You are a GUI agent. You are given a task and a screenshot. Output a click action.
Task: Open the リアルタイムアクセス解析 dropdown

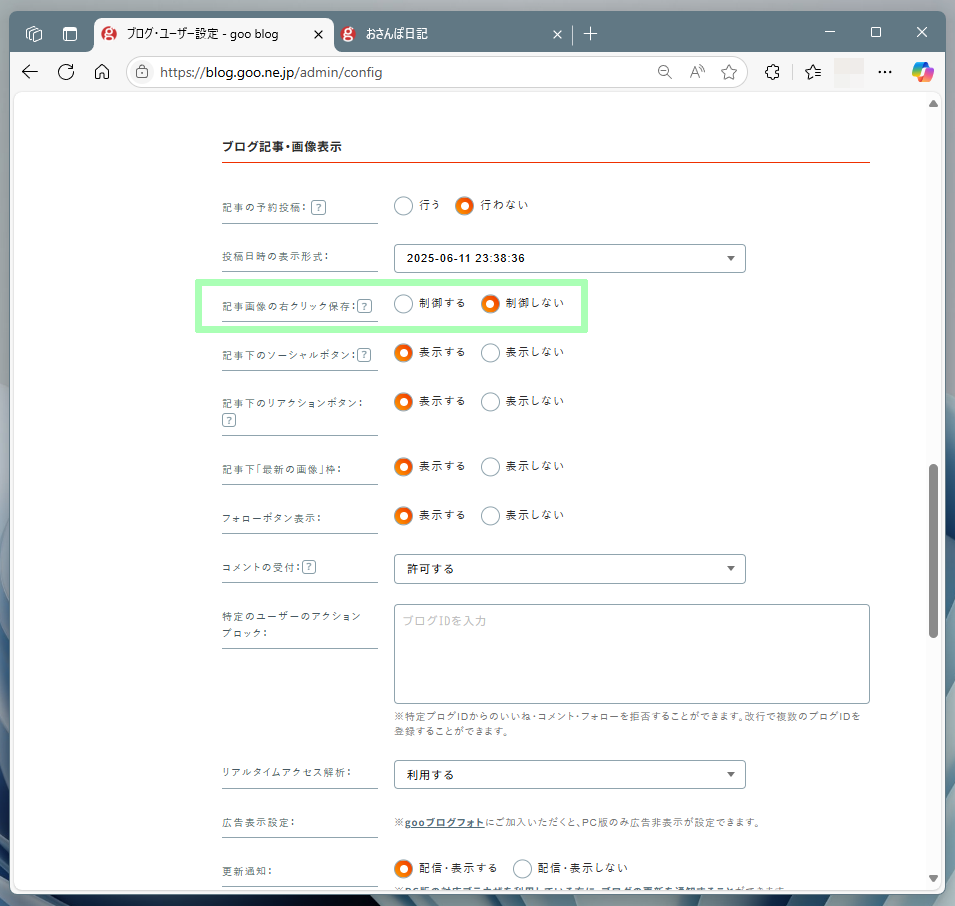tap(569, 775)
